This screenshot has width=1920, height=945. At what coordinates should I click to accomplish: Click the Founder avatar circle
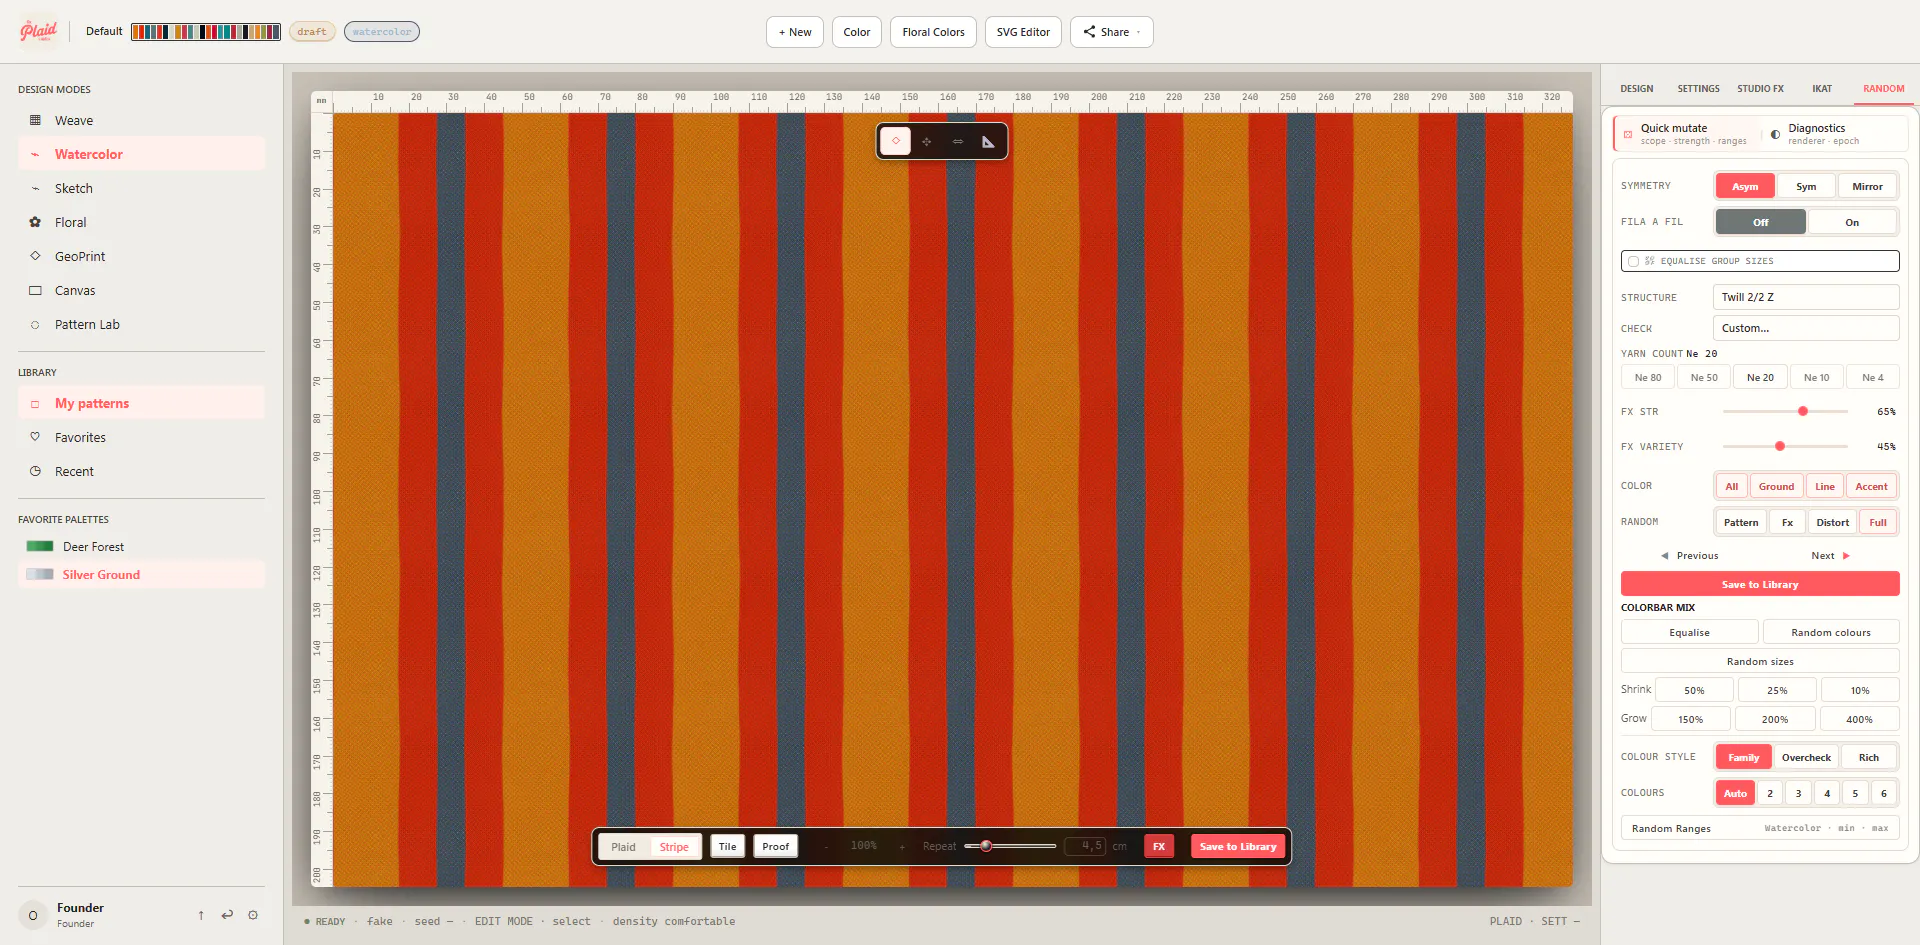tap(33, 915)
